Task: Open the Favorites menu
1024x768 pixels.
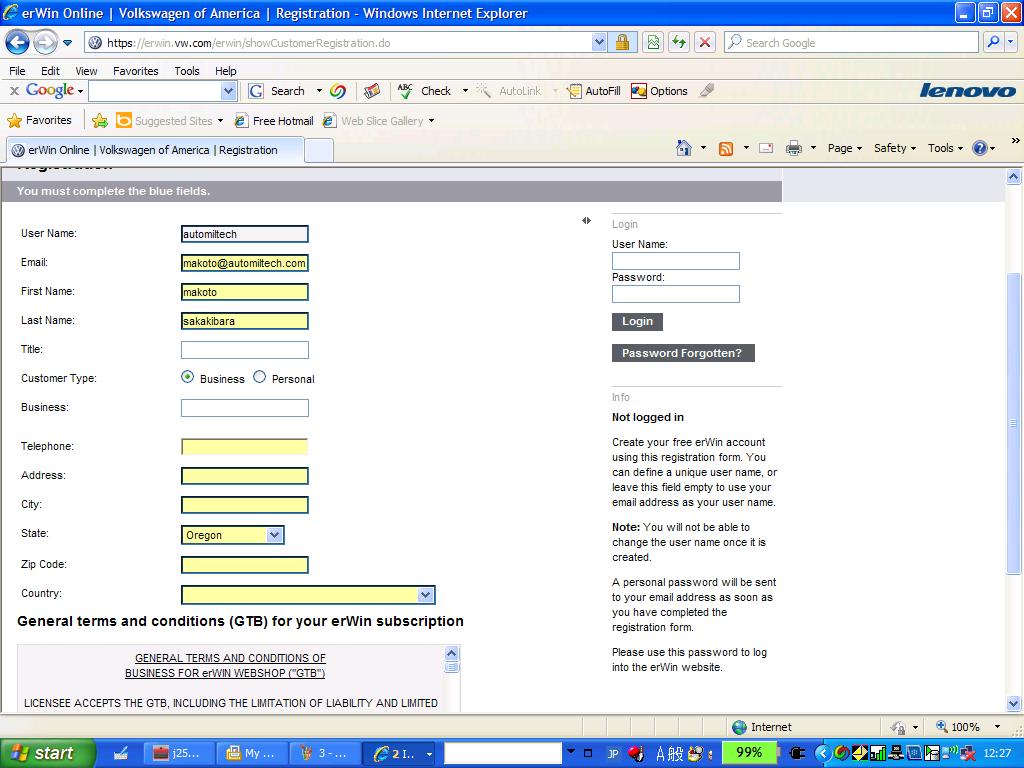Action: (x=136, y=71)
